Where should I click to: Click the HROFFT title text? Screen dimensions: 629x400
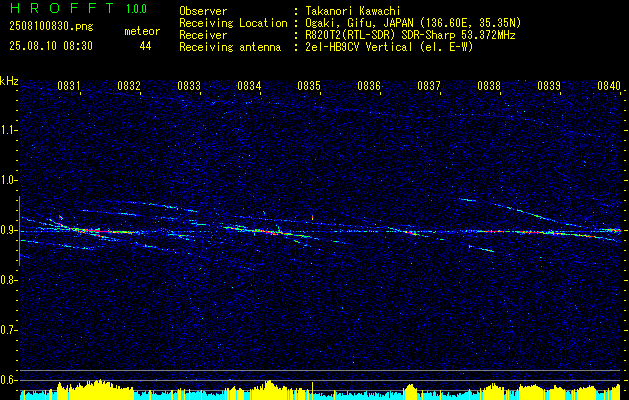pyautogui.click(x=61, y=8)
